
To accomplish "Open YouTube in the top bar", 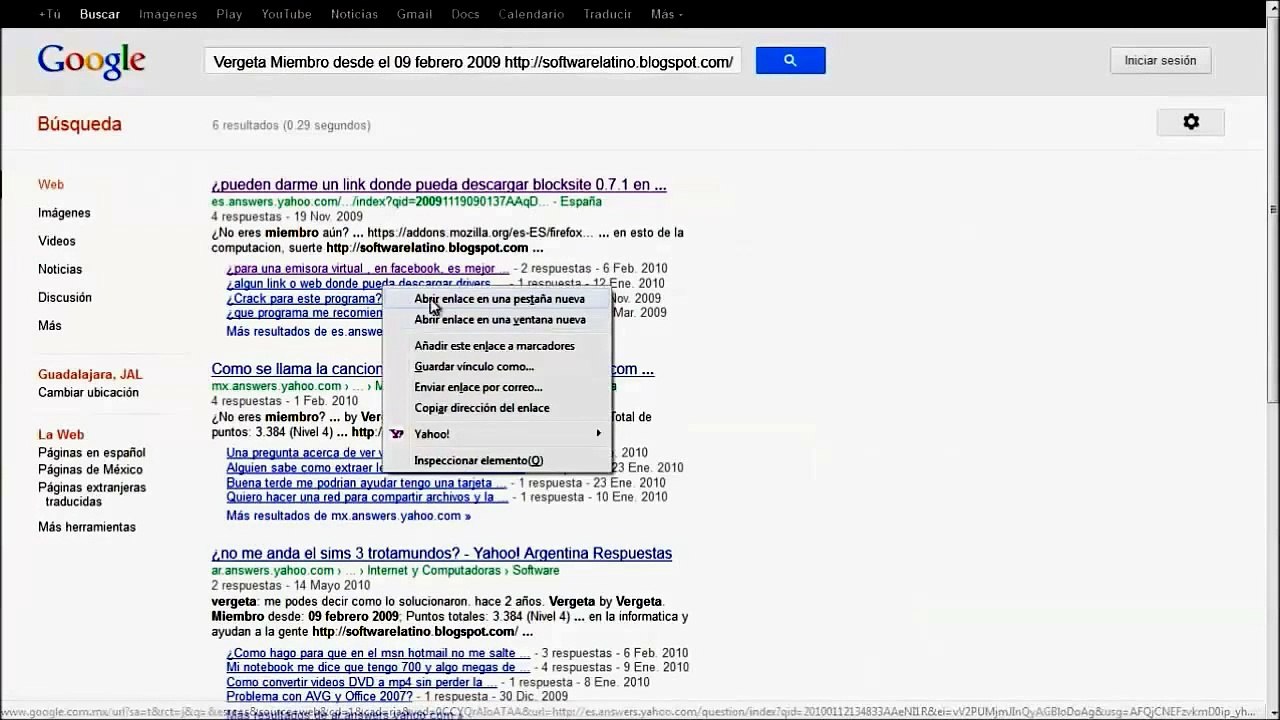I will tap(286, 14).
